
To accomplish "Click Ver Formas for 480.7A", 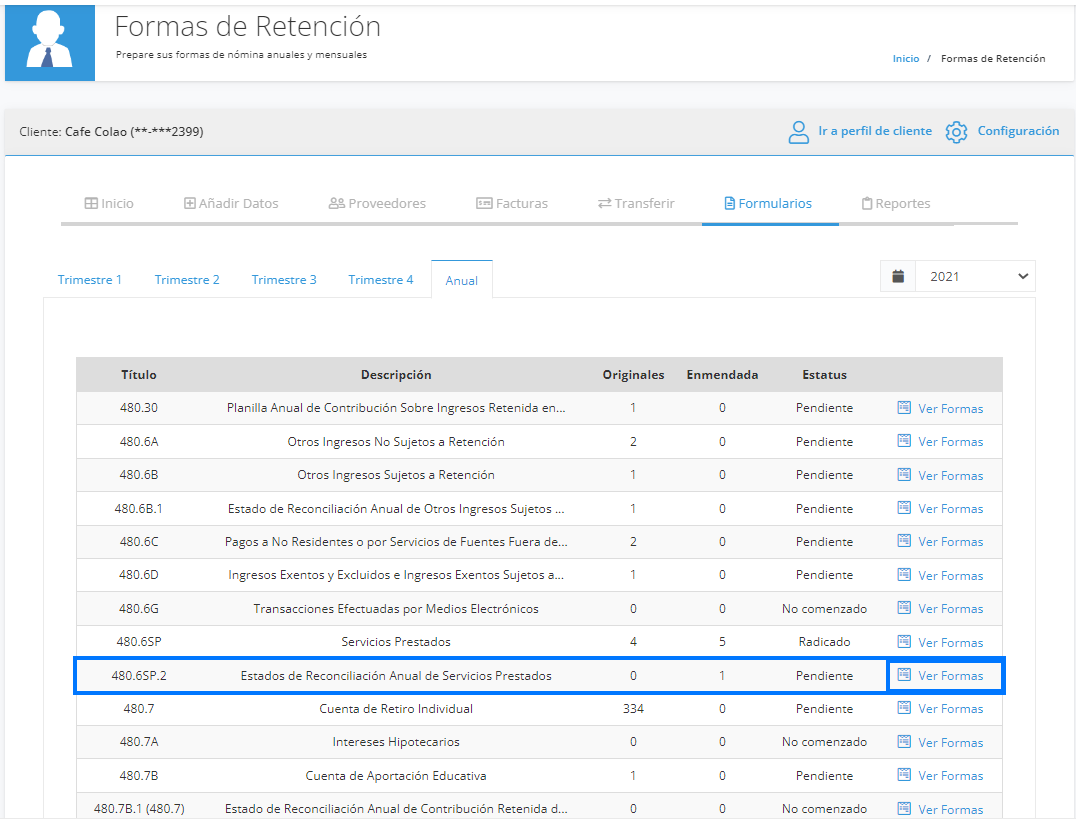I will 950,742.
